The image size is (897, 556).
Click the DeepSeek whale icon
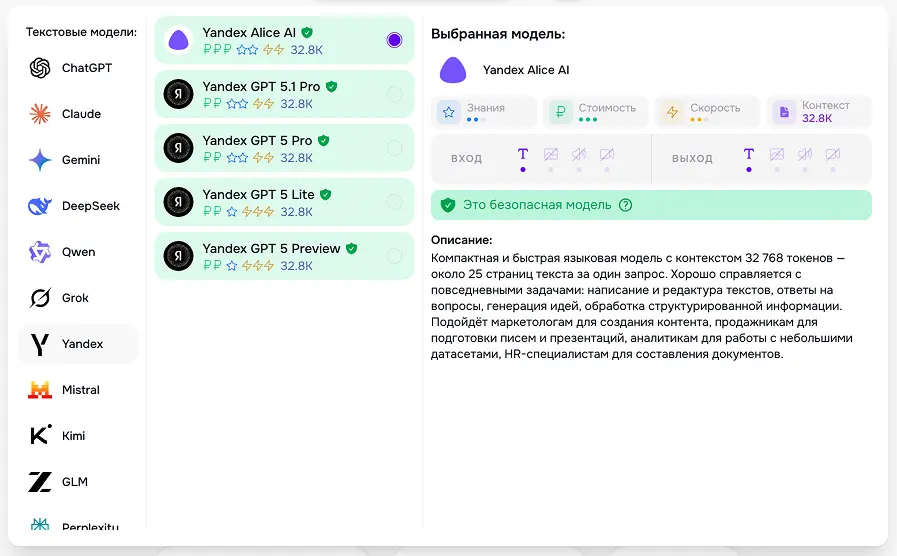(40, 206)
